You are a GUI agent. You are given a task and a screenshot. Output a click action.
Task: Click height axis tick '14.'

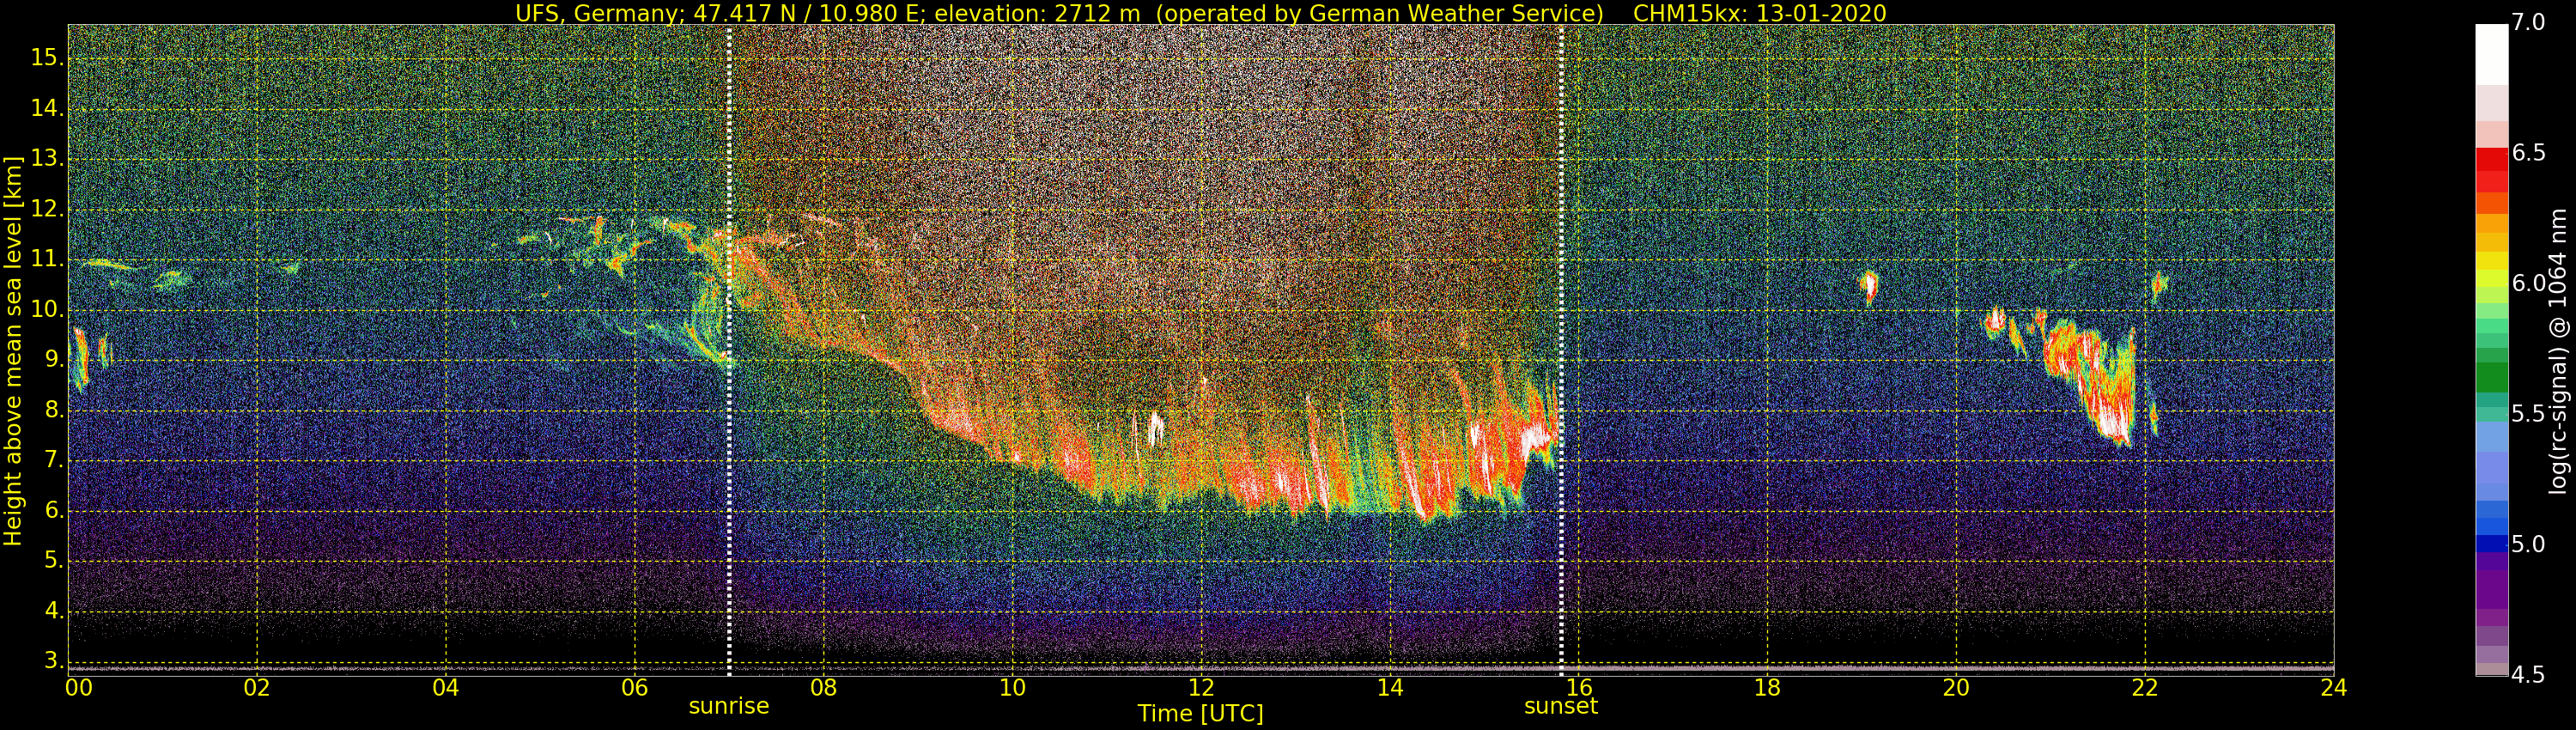click(48, 109)
